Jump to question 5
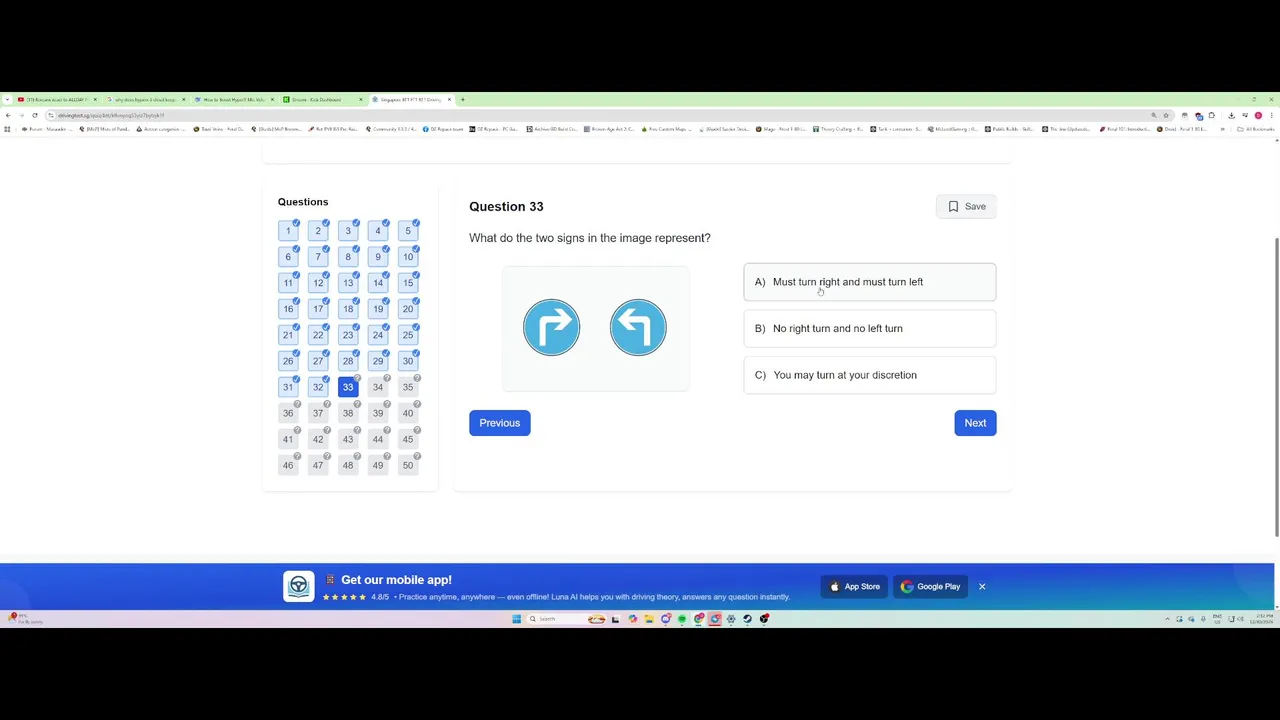1280x720 pixels. pyautogui.click(x=408, y=231)
